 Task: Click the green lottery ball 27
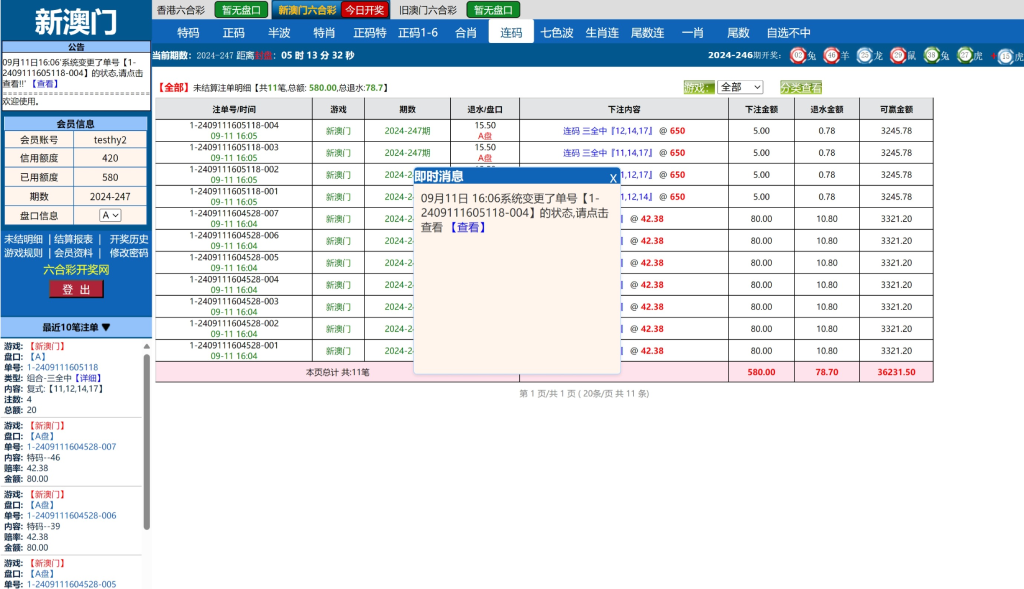pyautogui.click(x=964, y=56)
